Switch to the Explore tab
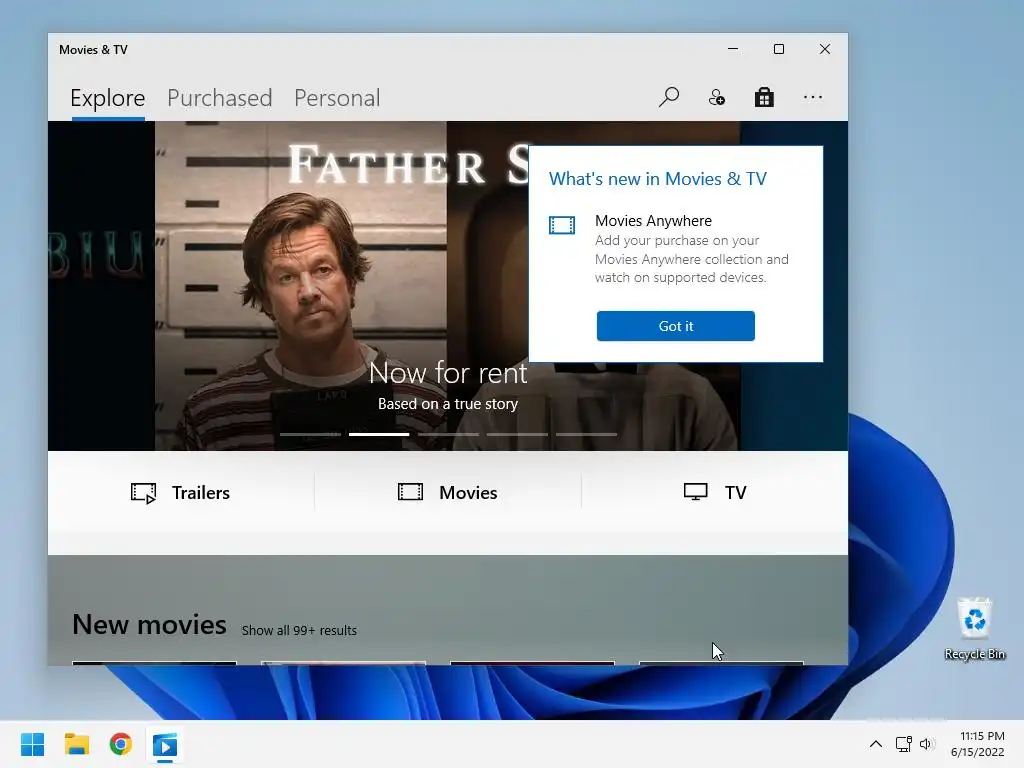1024x768 pixels. [x=108, y=98]
